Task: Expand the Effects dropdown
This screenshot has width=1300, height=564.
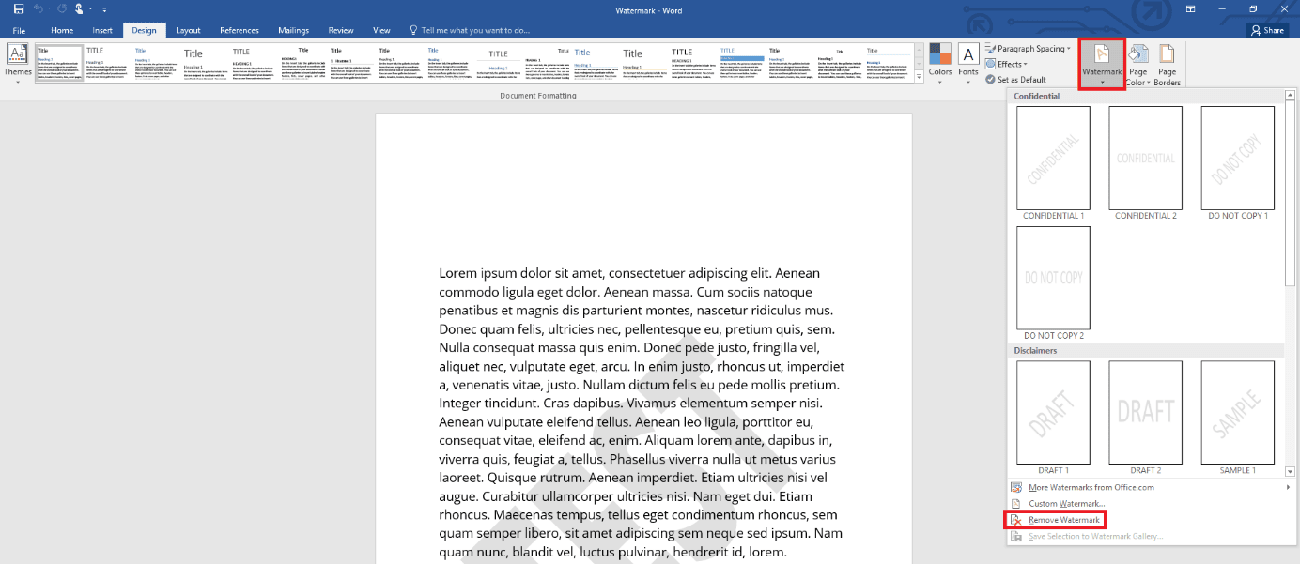Action: (x=1006, y=64)
